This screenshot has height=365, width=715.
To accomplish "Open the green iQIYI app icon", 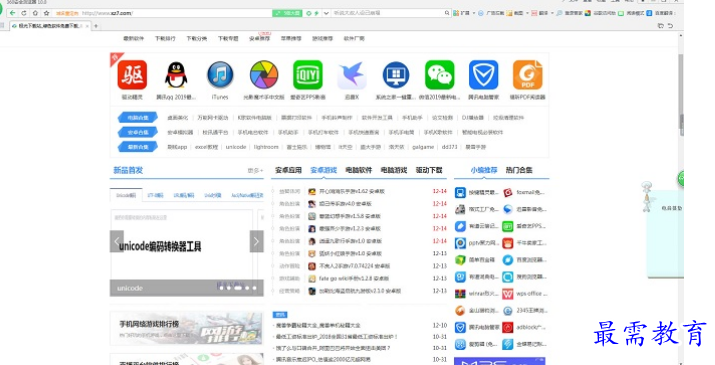I will tap(308, 75).
